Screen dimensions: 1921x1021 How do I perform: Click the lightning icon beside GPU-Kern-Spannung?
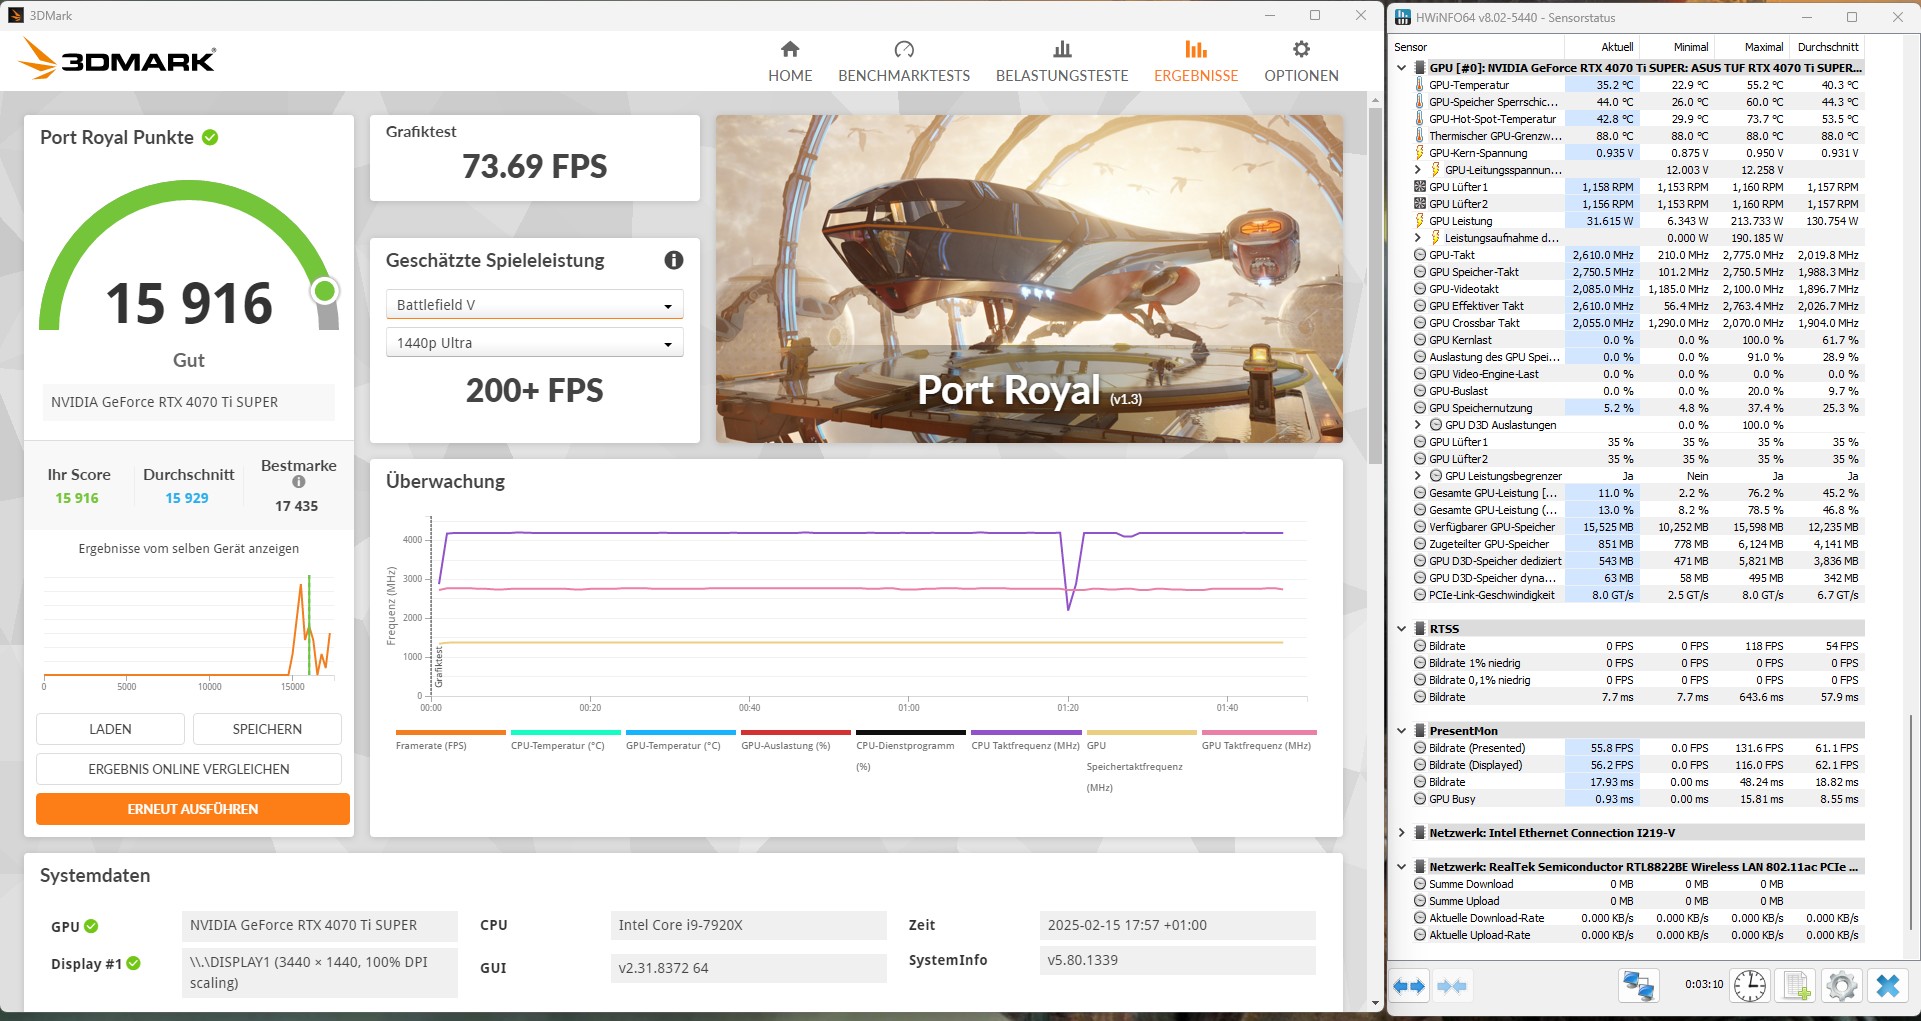pyautogui.click(x=1419, y=153)
